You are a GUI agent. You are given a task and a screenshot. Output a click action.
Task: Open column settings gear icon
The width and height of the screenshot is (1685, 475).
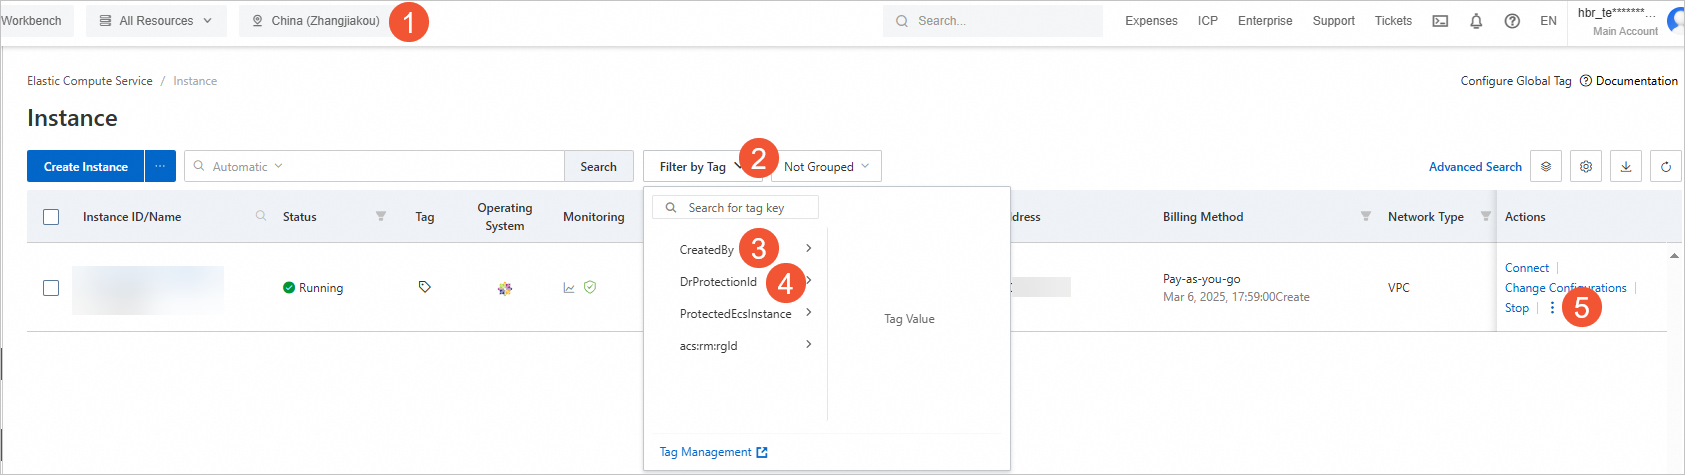pos(1586,167)
